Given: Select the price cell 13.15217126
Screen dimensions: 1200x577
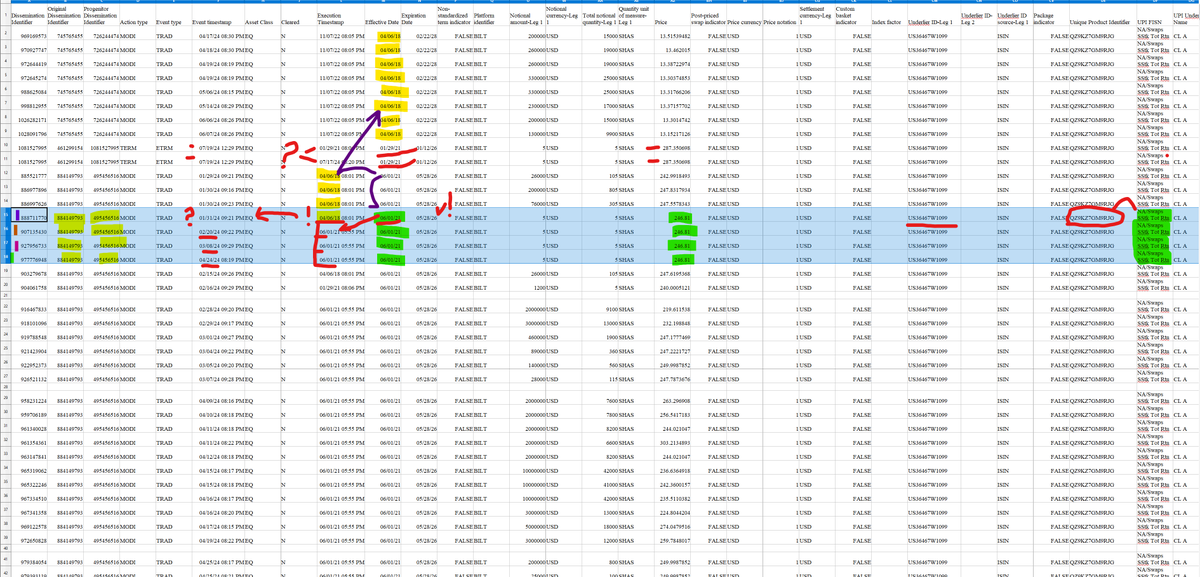Looking at the screenshot, I should click(x=674, y=132).
